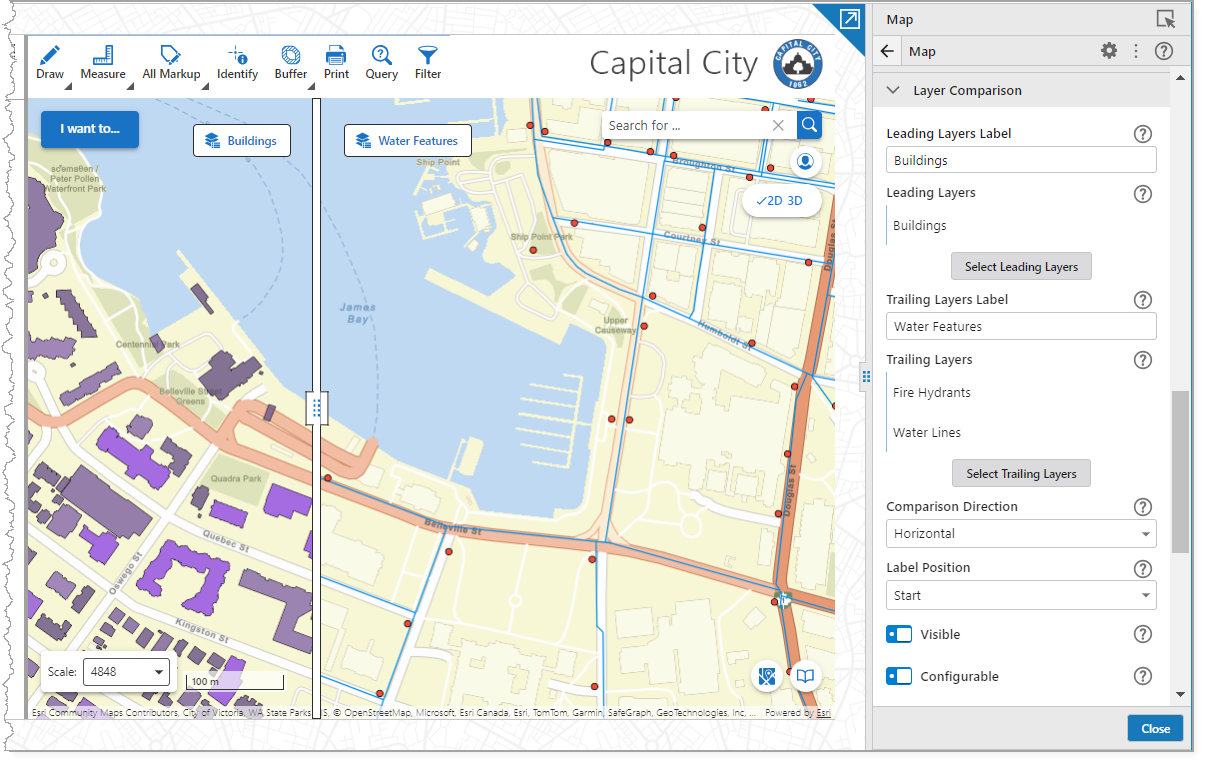Click the settings panel scrollbar thumb
Viewport: 1206px width, 764px height.
click(x=1180, y=471)
